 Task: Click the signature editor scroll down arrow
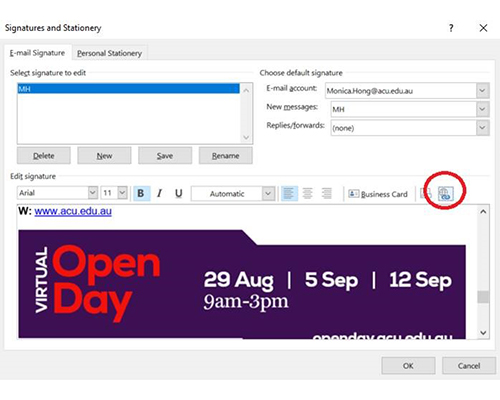[x=483, y=333]
